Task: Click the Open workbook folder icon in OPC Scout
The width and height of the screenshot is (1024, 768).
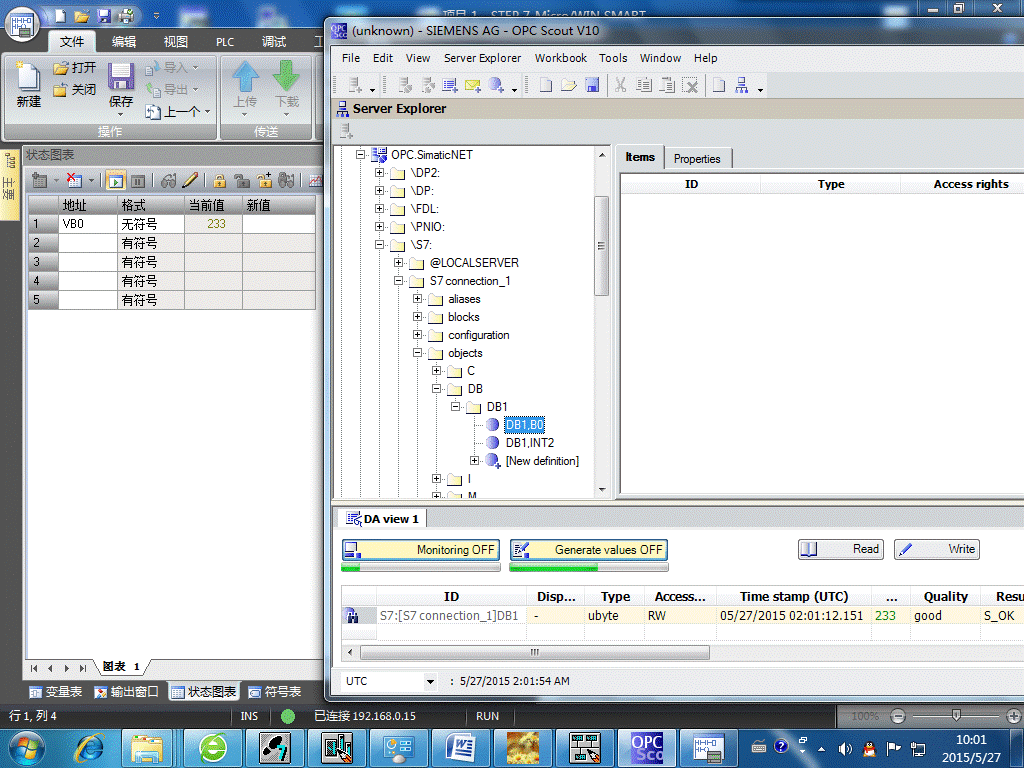Action: point(569,85)
